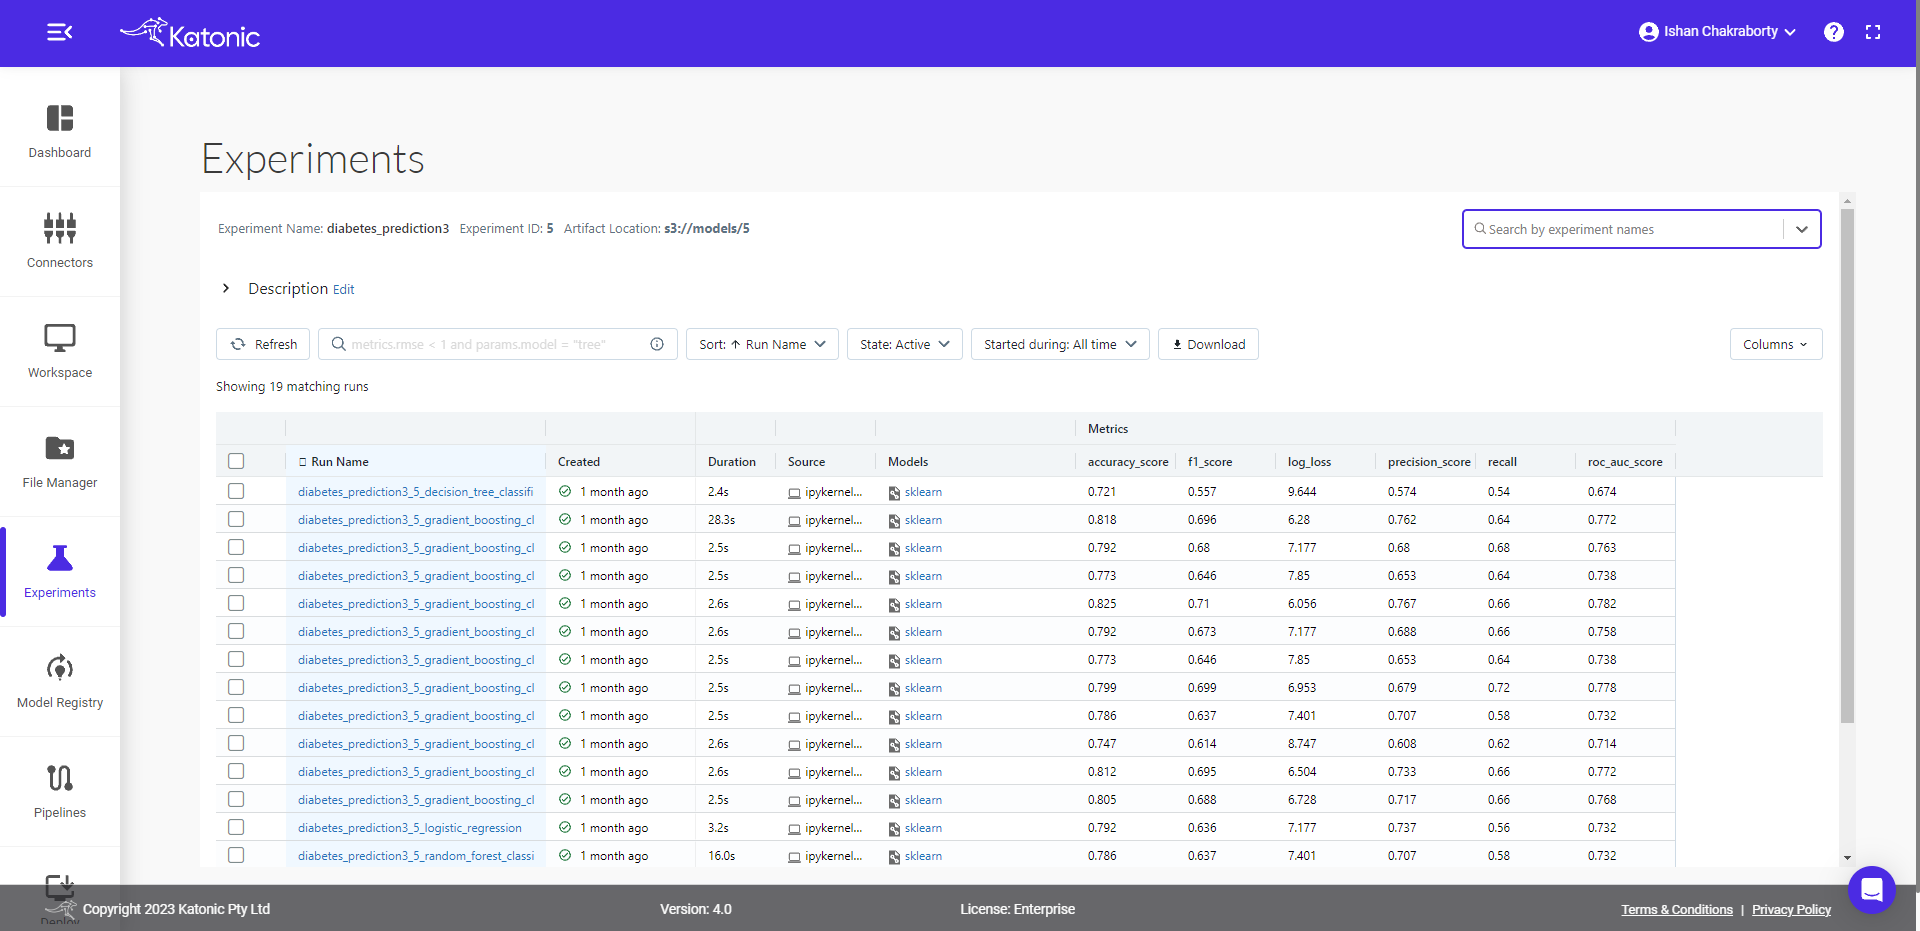Sort by the Run Name column header
This screenshot has height=931, width=1920.
[x=340, y=462]
